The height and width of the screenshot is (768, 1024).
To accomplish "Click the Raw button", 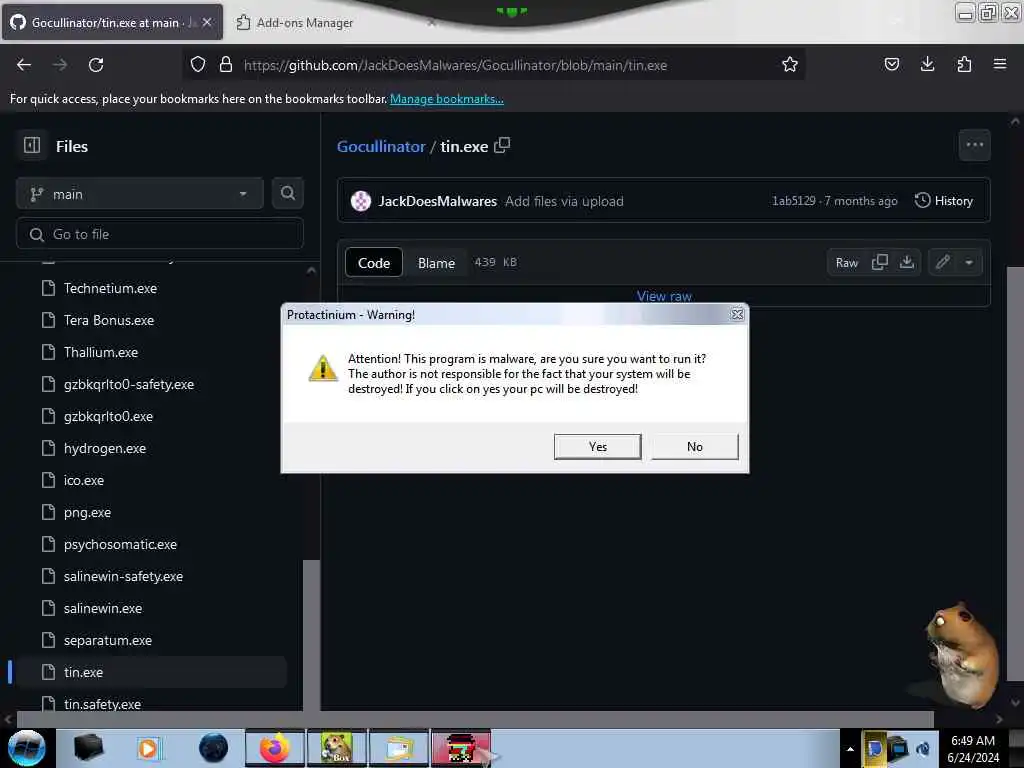I will (847, 263).
